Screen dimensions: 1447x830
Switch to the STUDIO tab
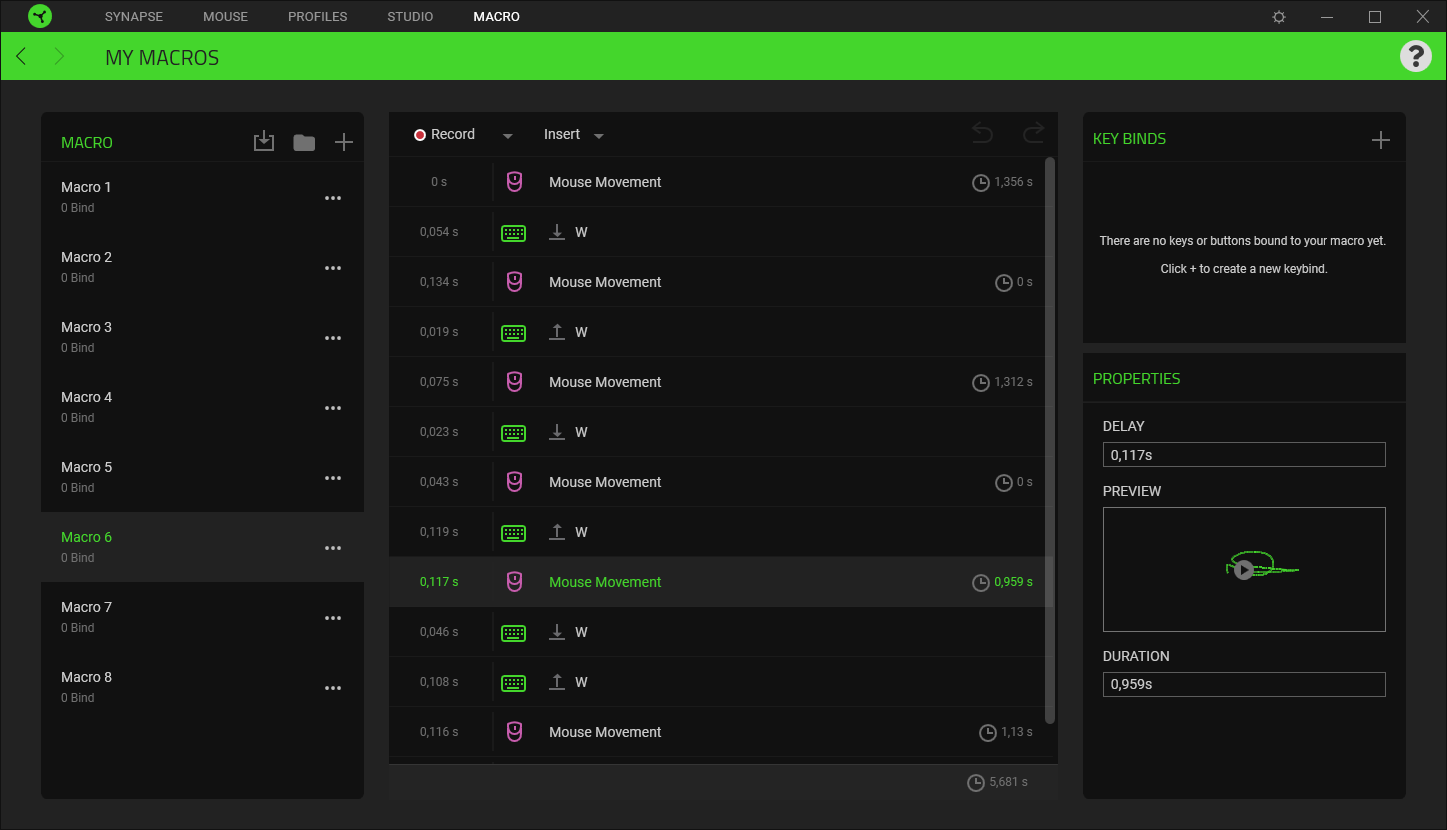[x=410, y=17]
